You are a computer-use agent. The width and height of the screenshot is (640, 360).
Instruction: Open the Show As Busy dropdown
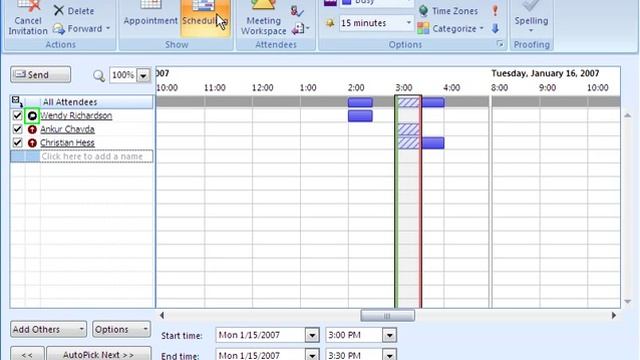(409, 2)
